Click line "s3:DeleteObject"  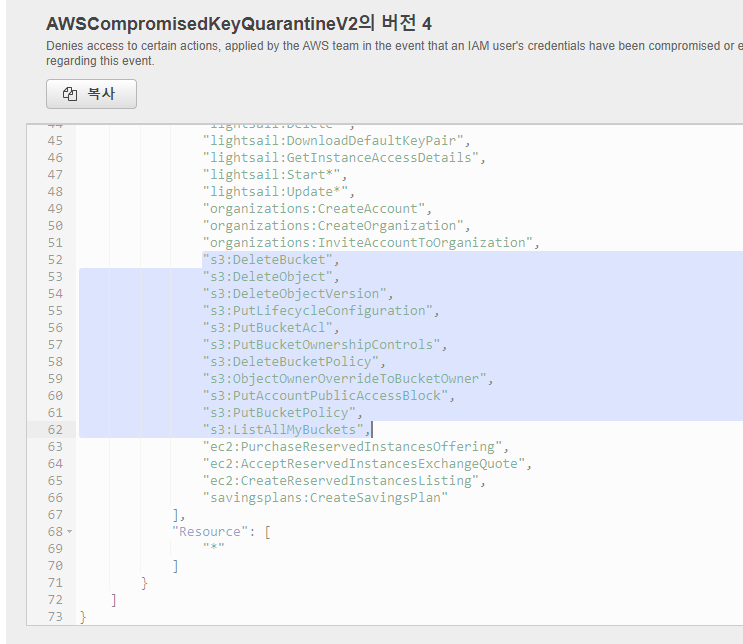pos(271,277)
